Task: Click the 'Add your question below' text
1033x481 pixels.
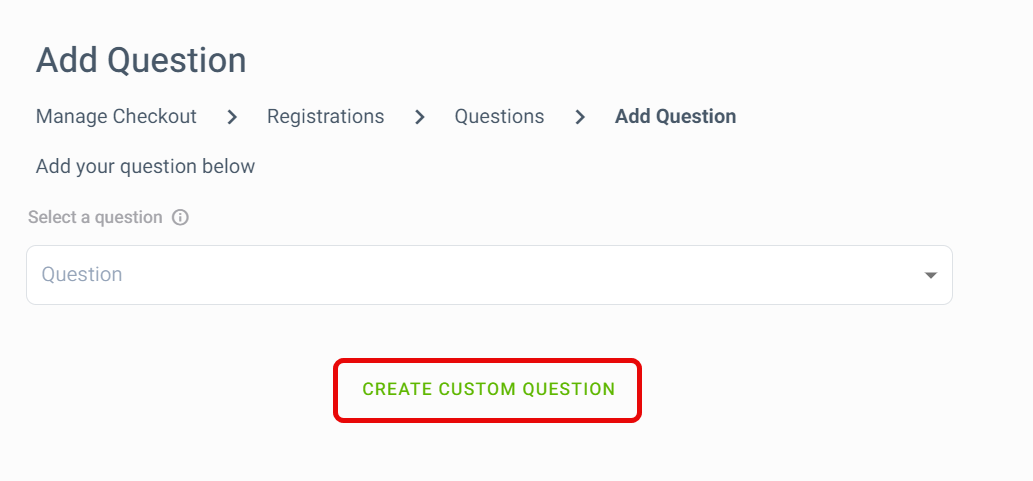Action: pyautogui.click(x=145, y=167)
